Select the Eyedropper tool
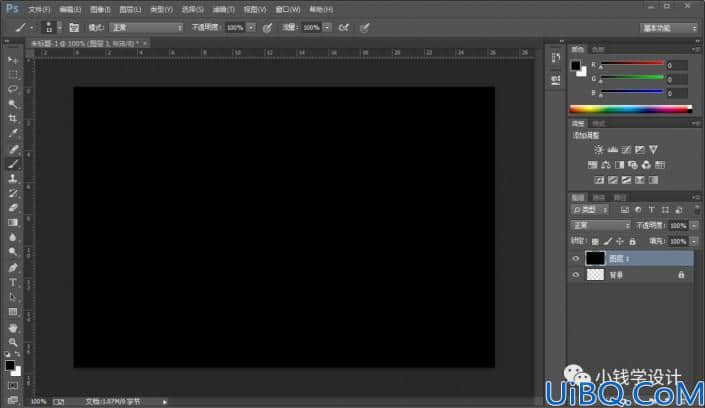The width and height of the screenshot is (705, 408). (x=13, y=133)
